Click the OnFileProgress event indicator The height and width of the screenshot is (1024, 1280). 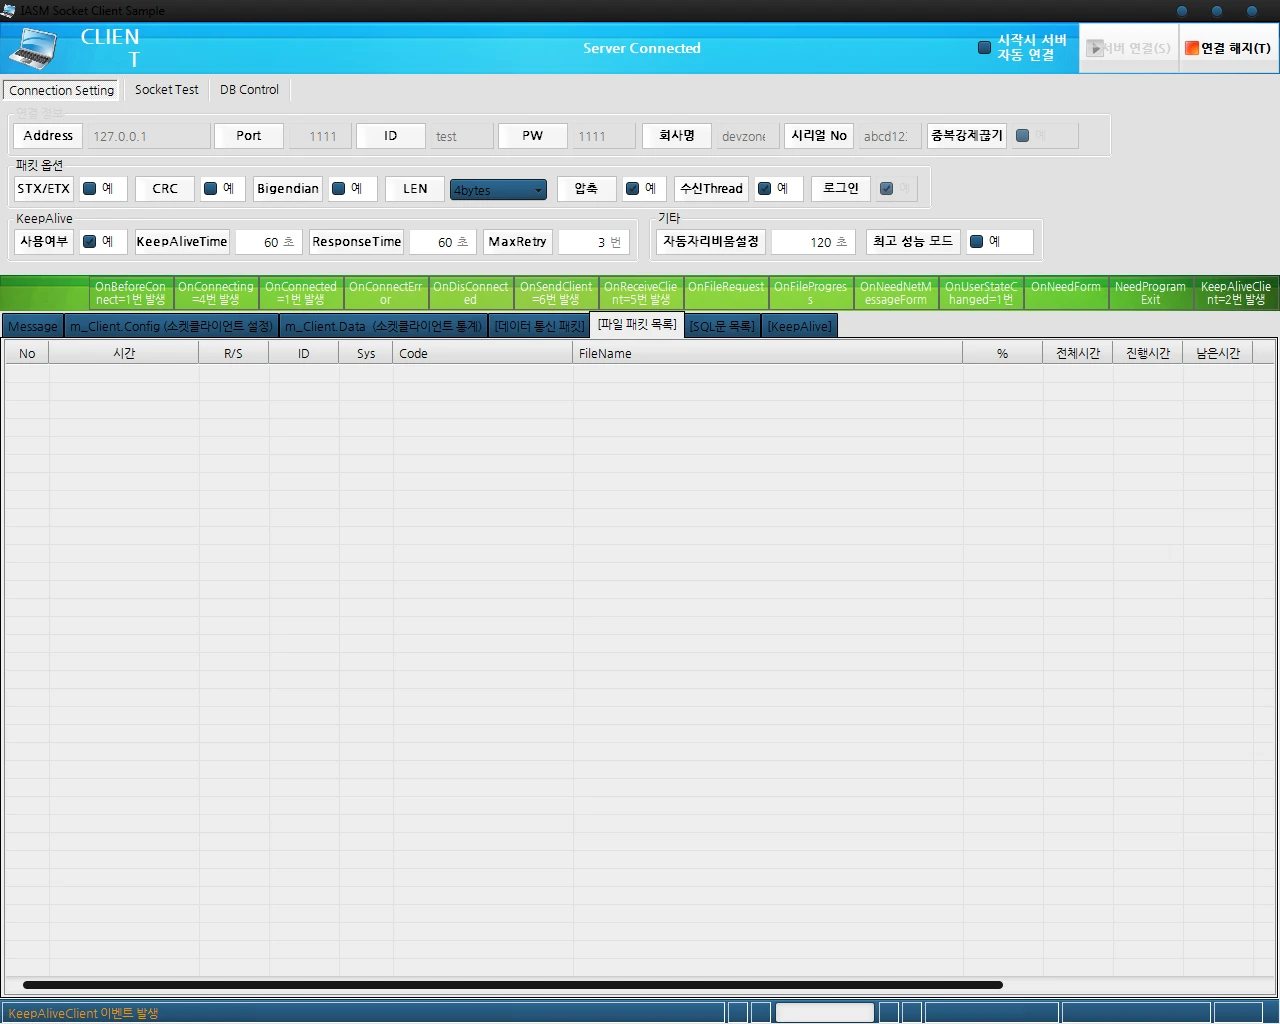(811, 293)
